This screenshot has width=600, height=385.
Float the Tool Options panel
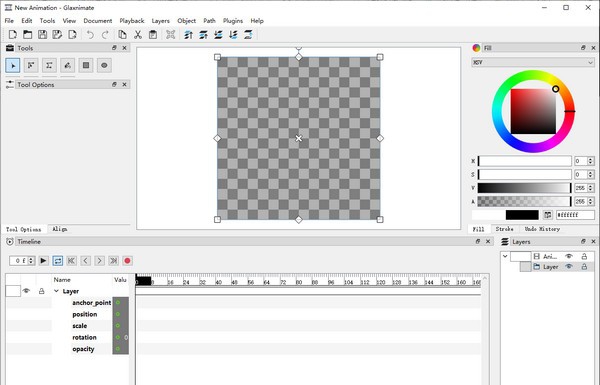click(114, 84)
